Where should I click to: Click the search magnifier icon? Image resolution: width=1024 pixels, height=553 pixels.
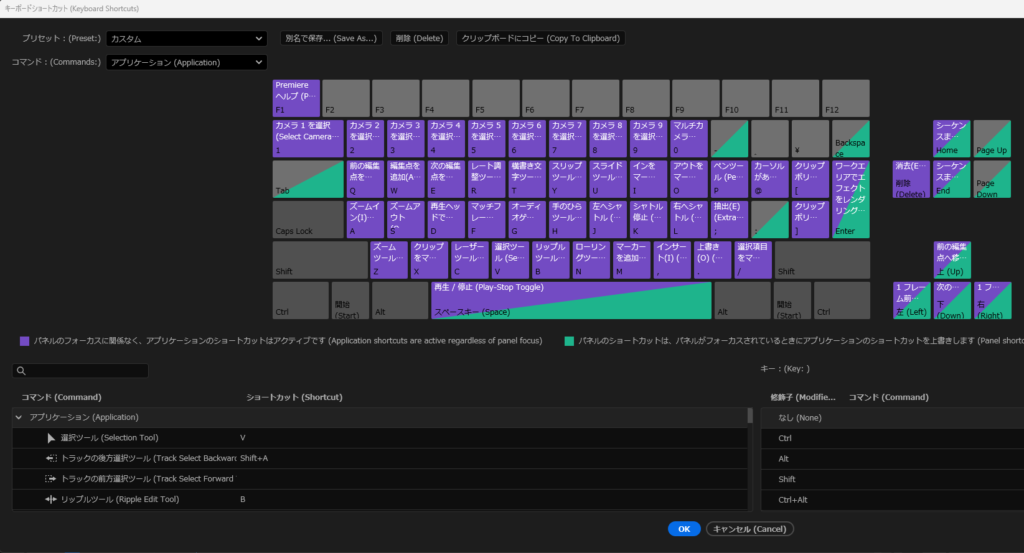pyautogui.click(x=21, y=371)
